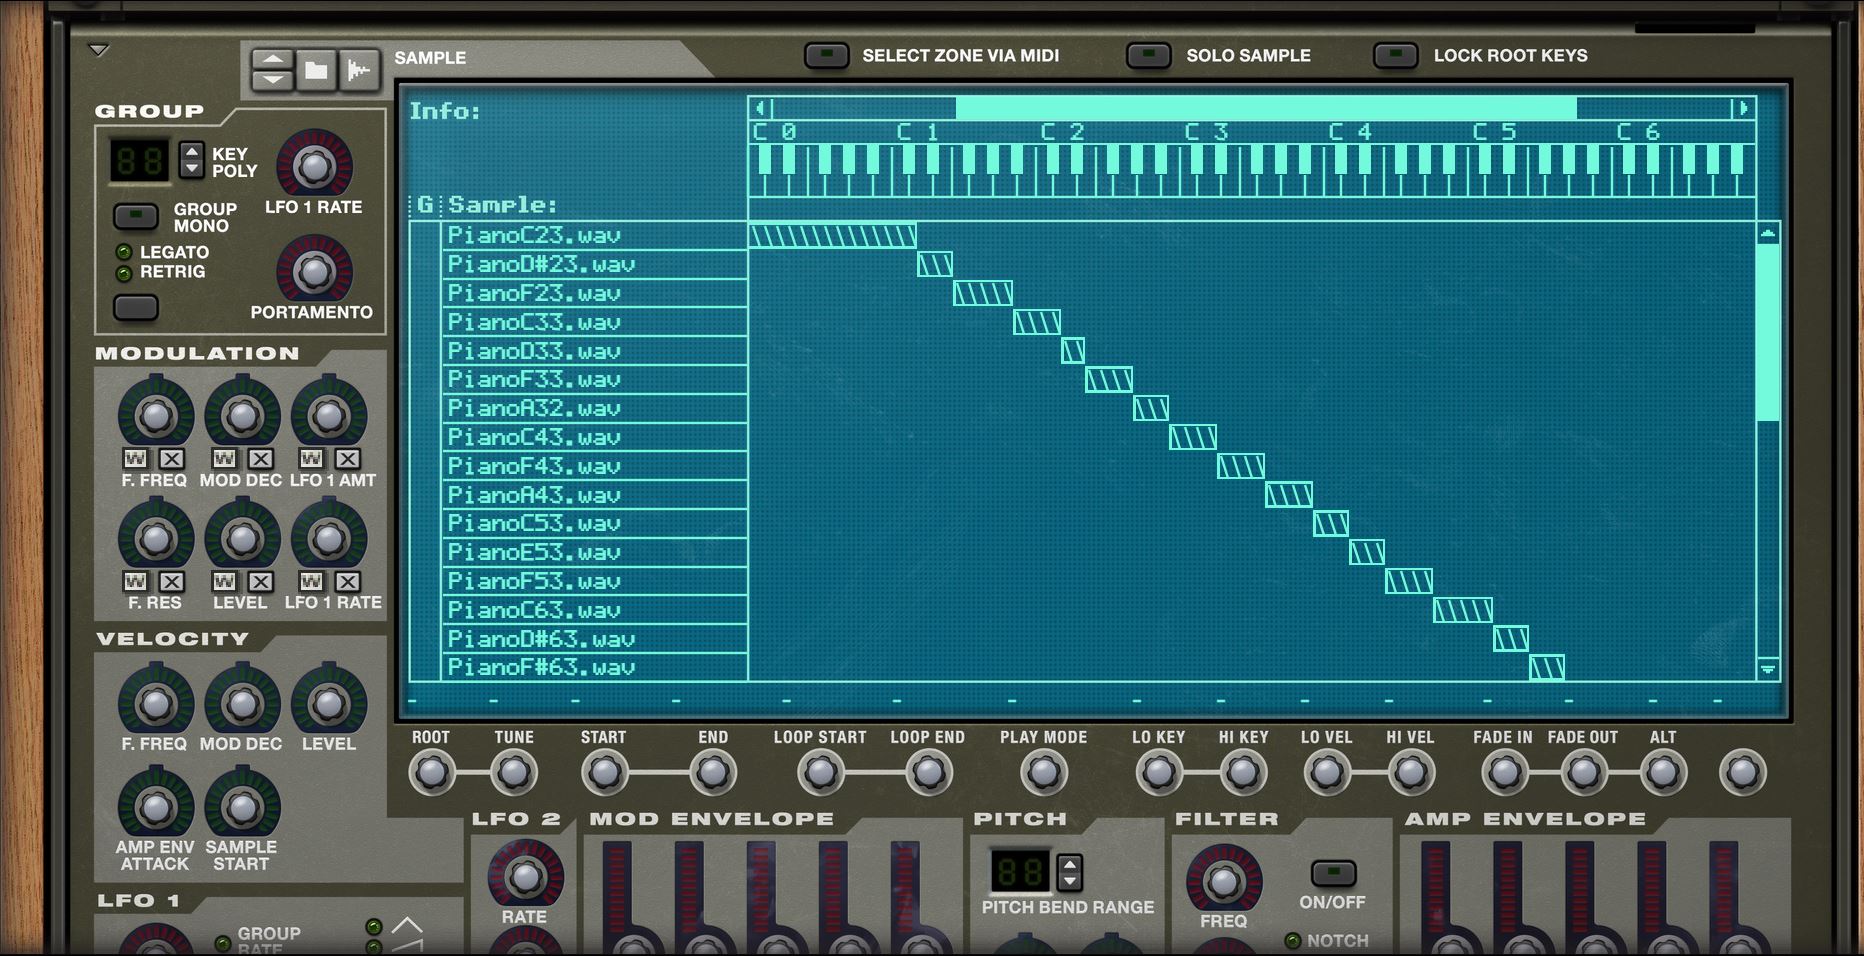Click the Legato/Retrig mode selector button
This screenshot has width=1864, height=956.
coord(136,308)
